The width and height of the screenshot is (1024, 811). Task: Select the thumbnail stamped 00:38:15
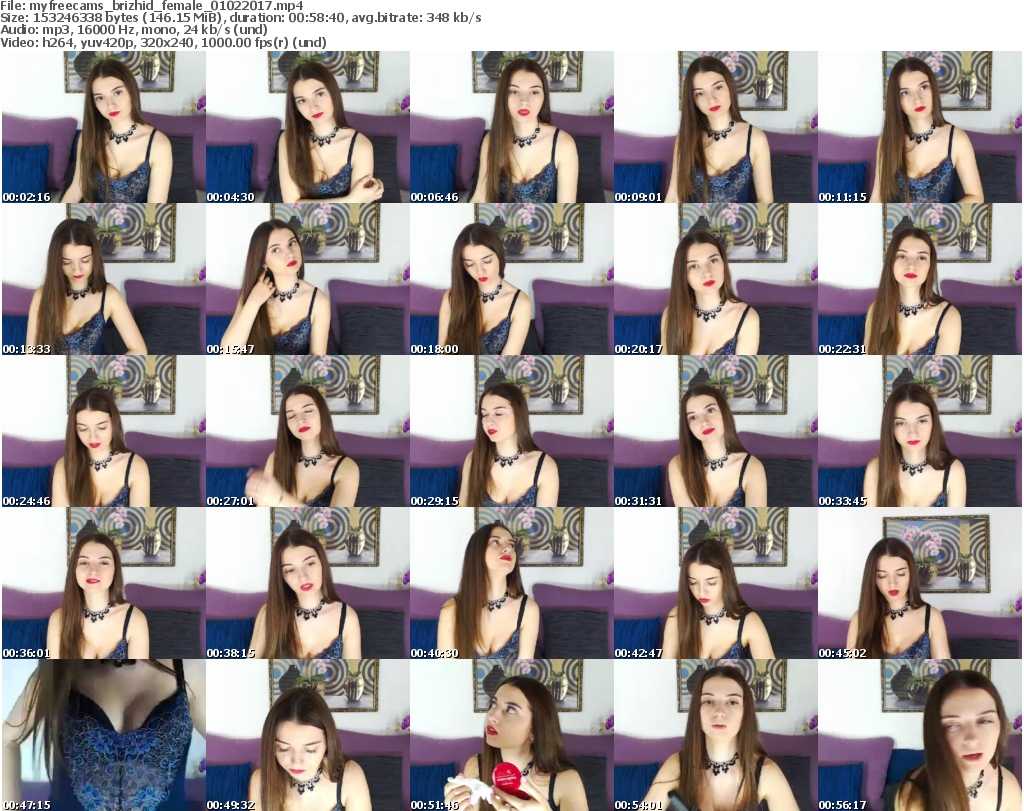308,584
